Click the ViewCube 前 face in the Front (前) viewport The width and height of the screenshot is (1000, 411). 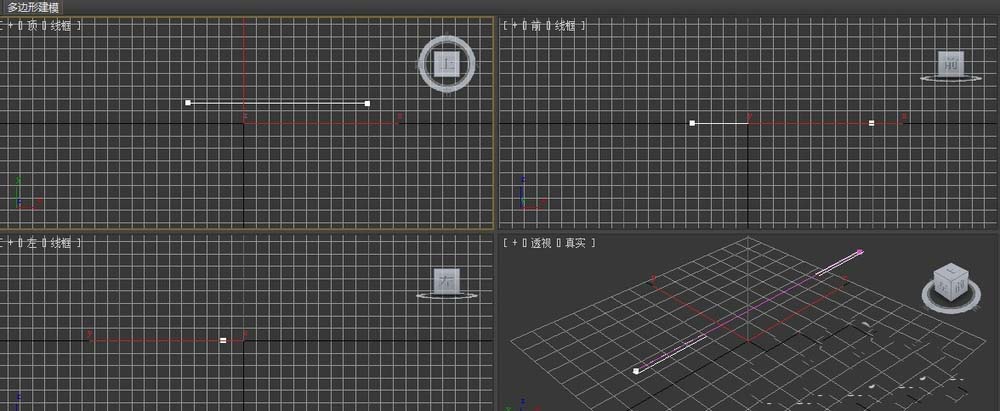tap(951, 64)
